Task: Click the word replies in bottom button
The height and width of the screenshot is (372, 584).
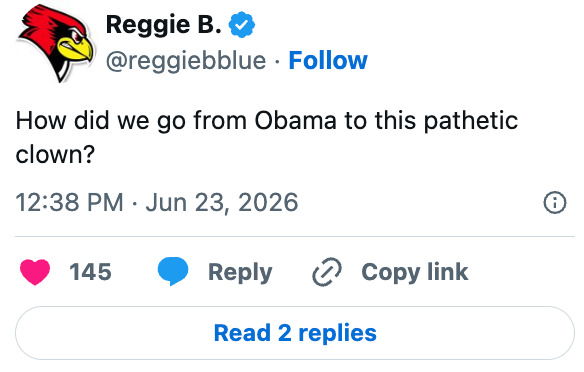Action: click(337, 333)
